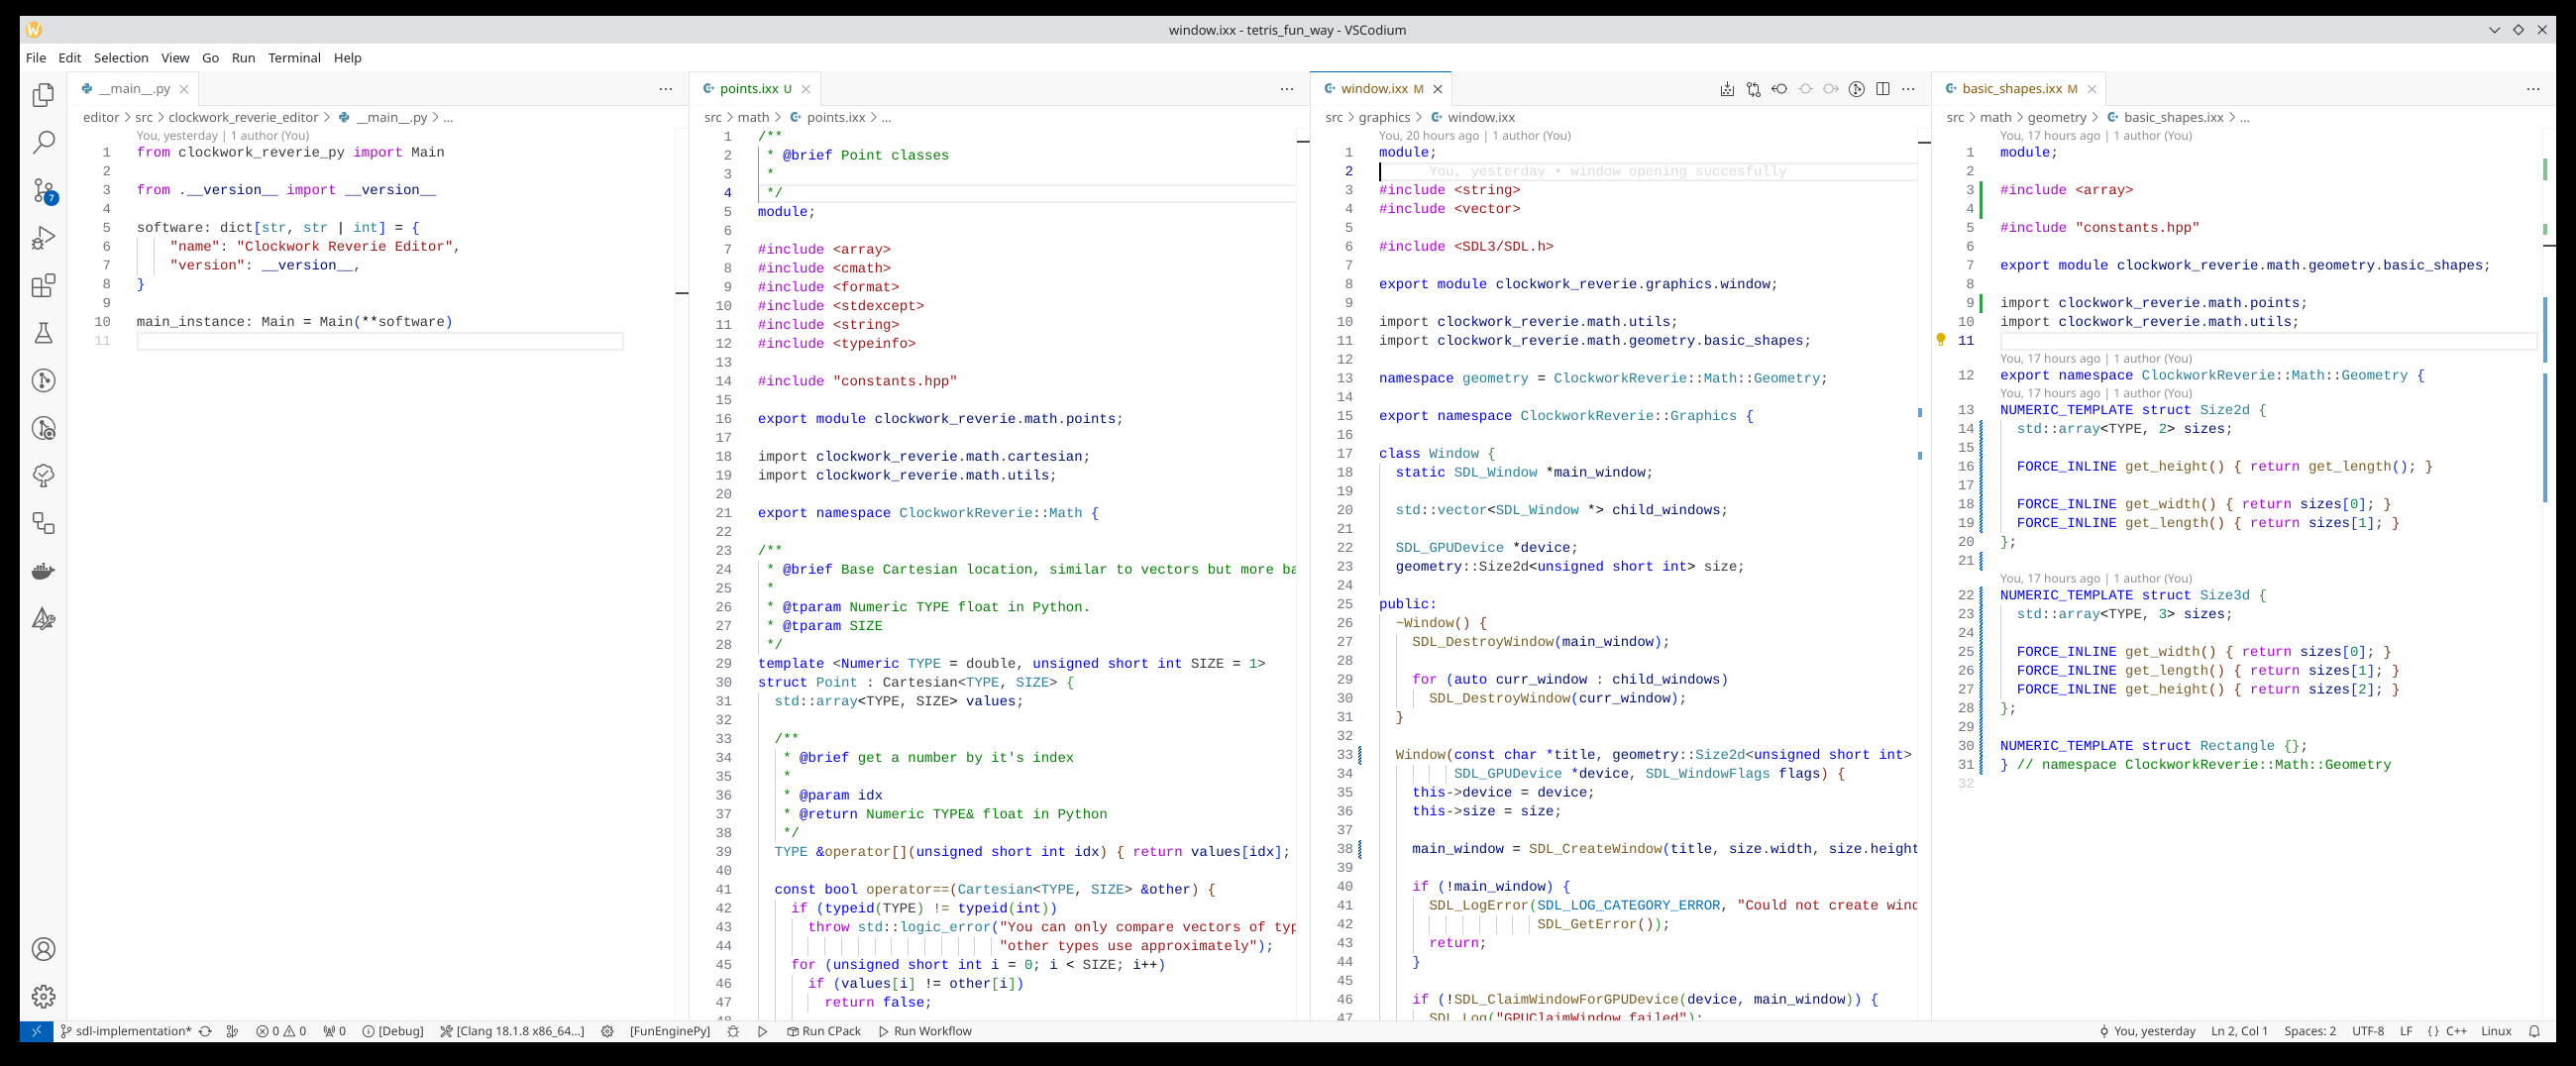Toggle file blame annotation 'You, yesterday' in status bar
2576x1066 pixels.
point(2146,1031)
